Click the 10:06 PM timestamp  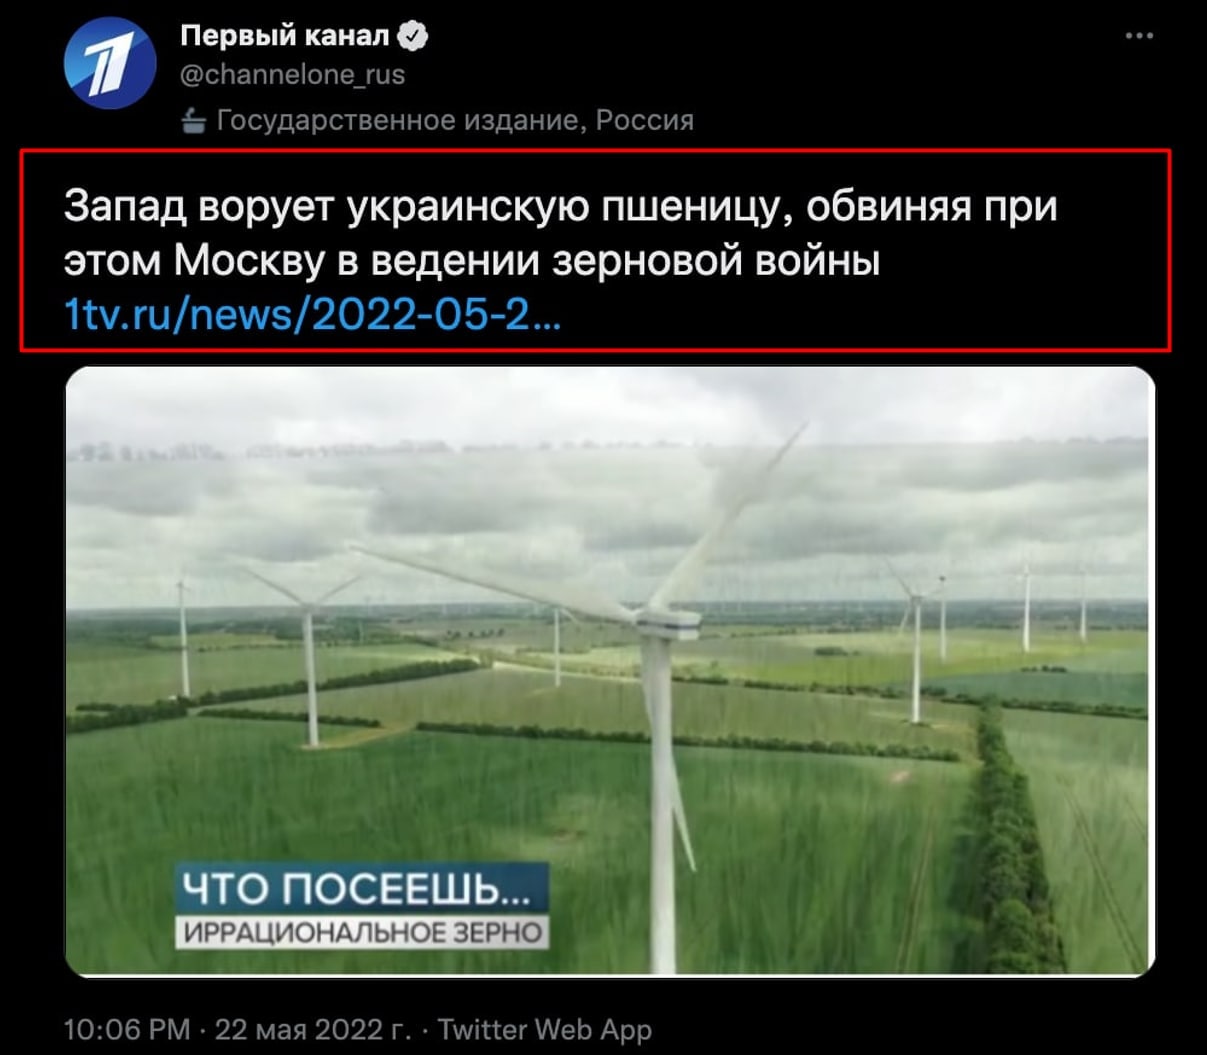pyautogui.click(x=126, y=1029)
